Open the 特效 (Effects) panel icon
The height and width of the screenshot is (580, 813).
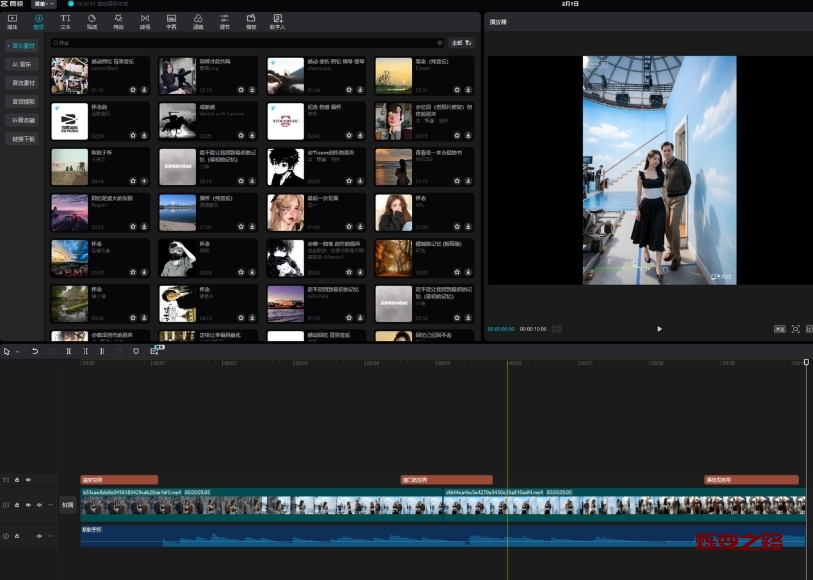click(x=119, y=21)
